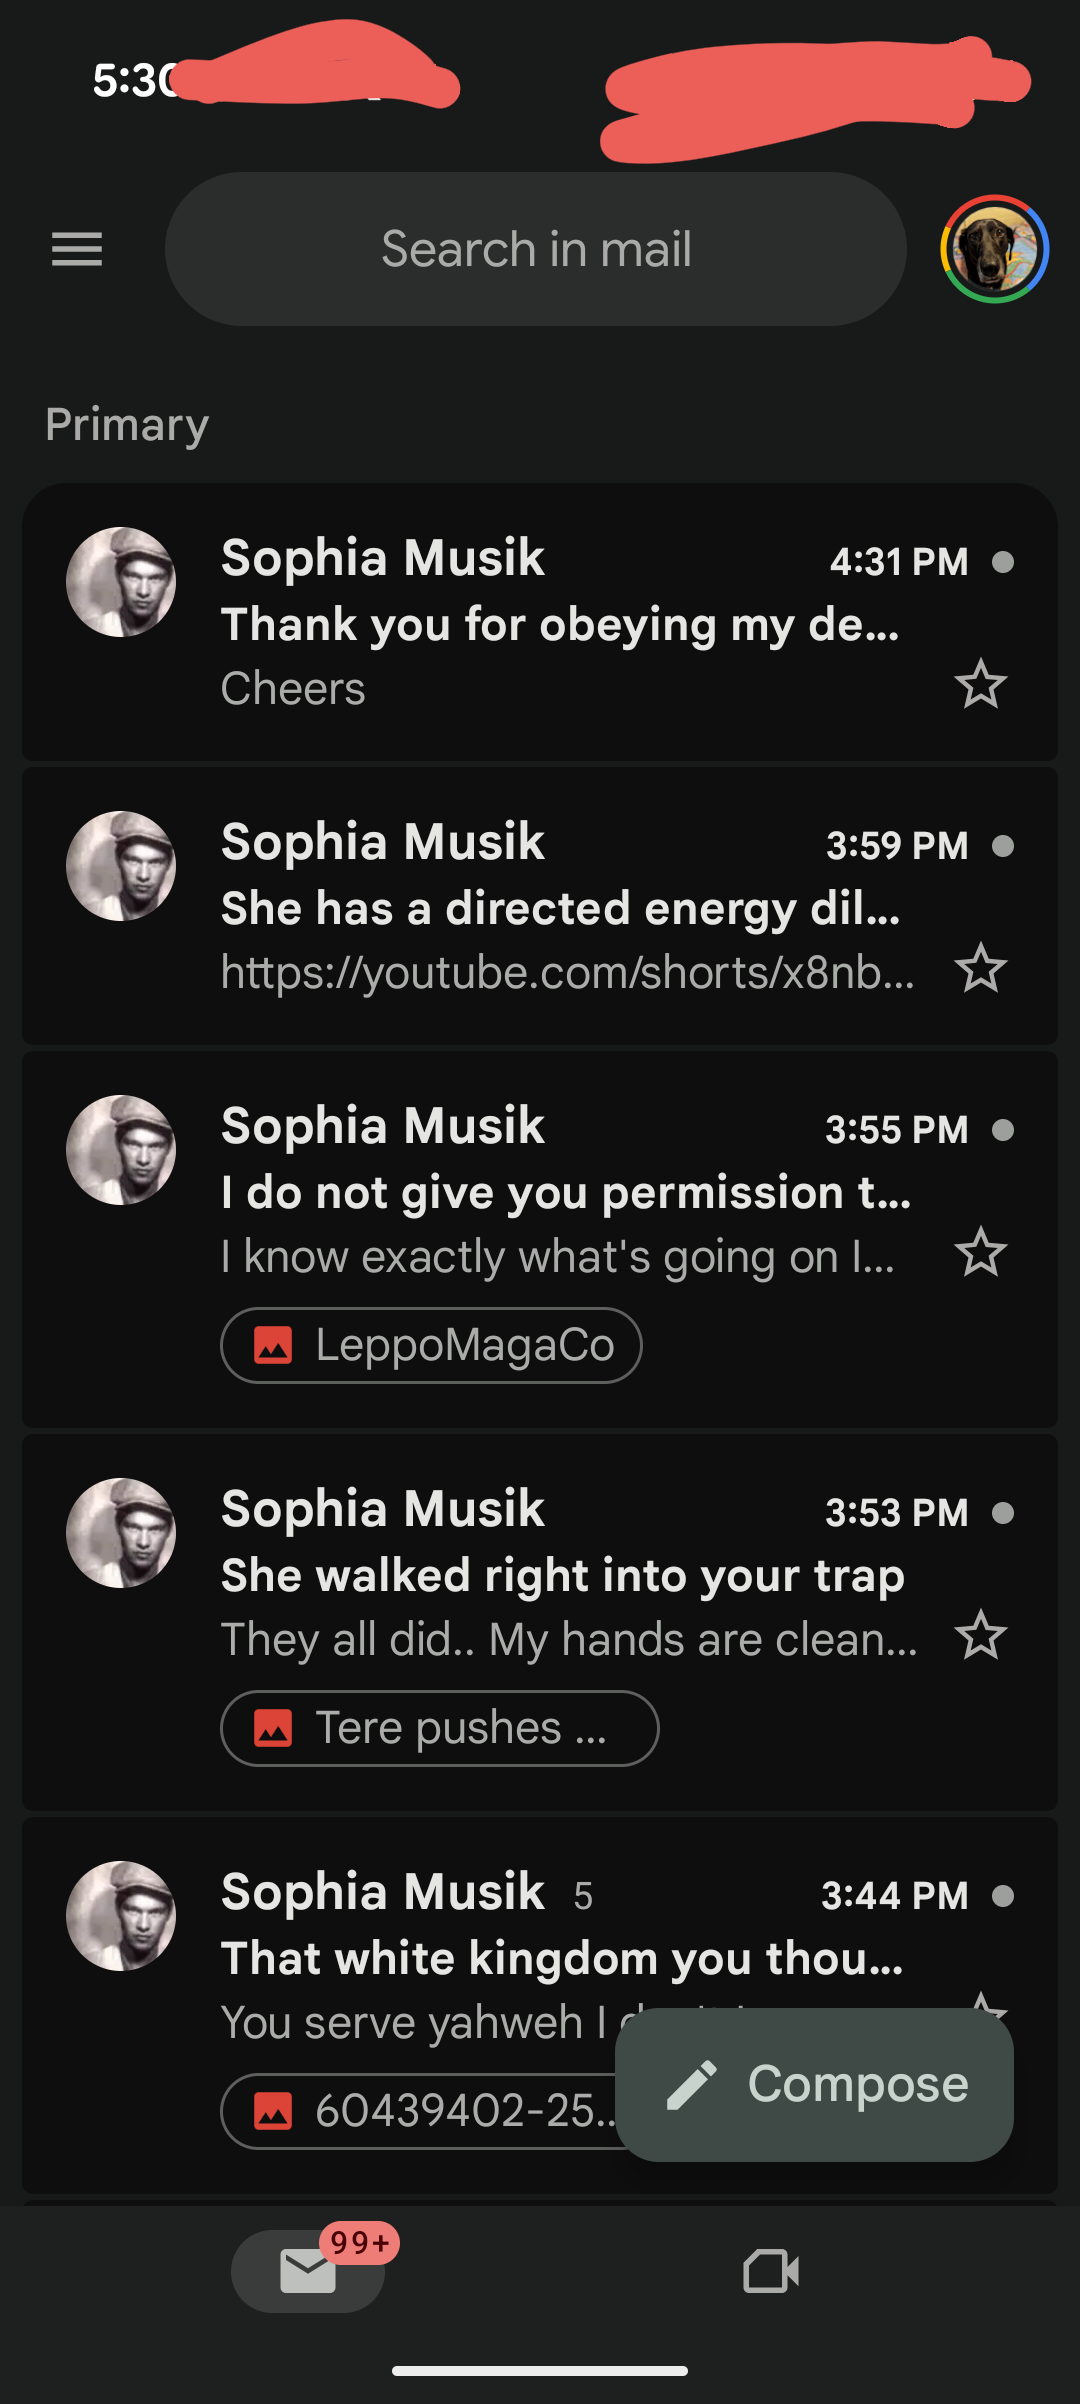Open email 'She has a directed energy dil...'

(560, 908)
